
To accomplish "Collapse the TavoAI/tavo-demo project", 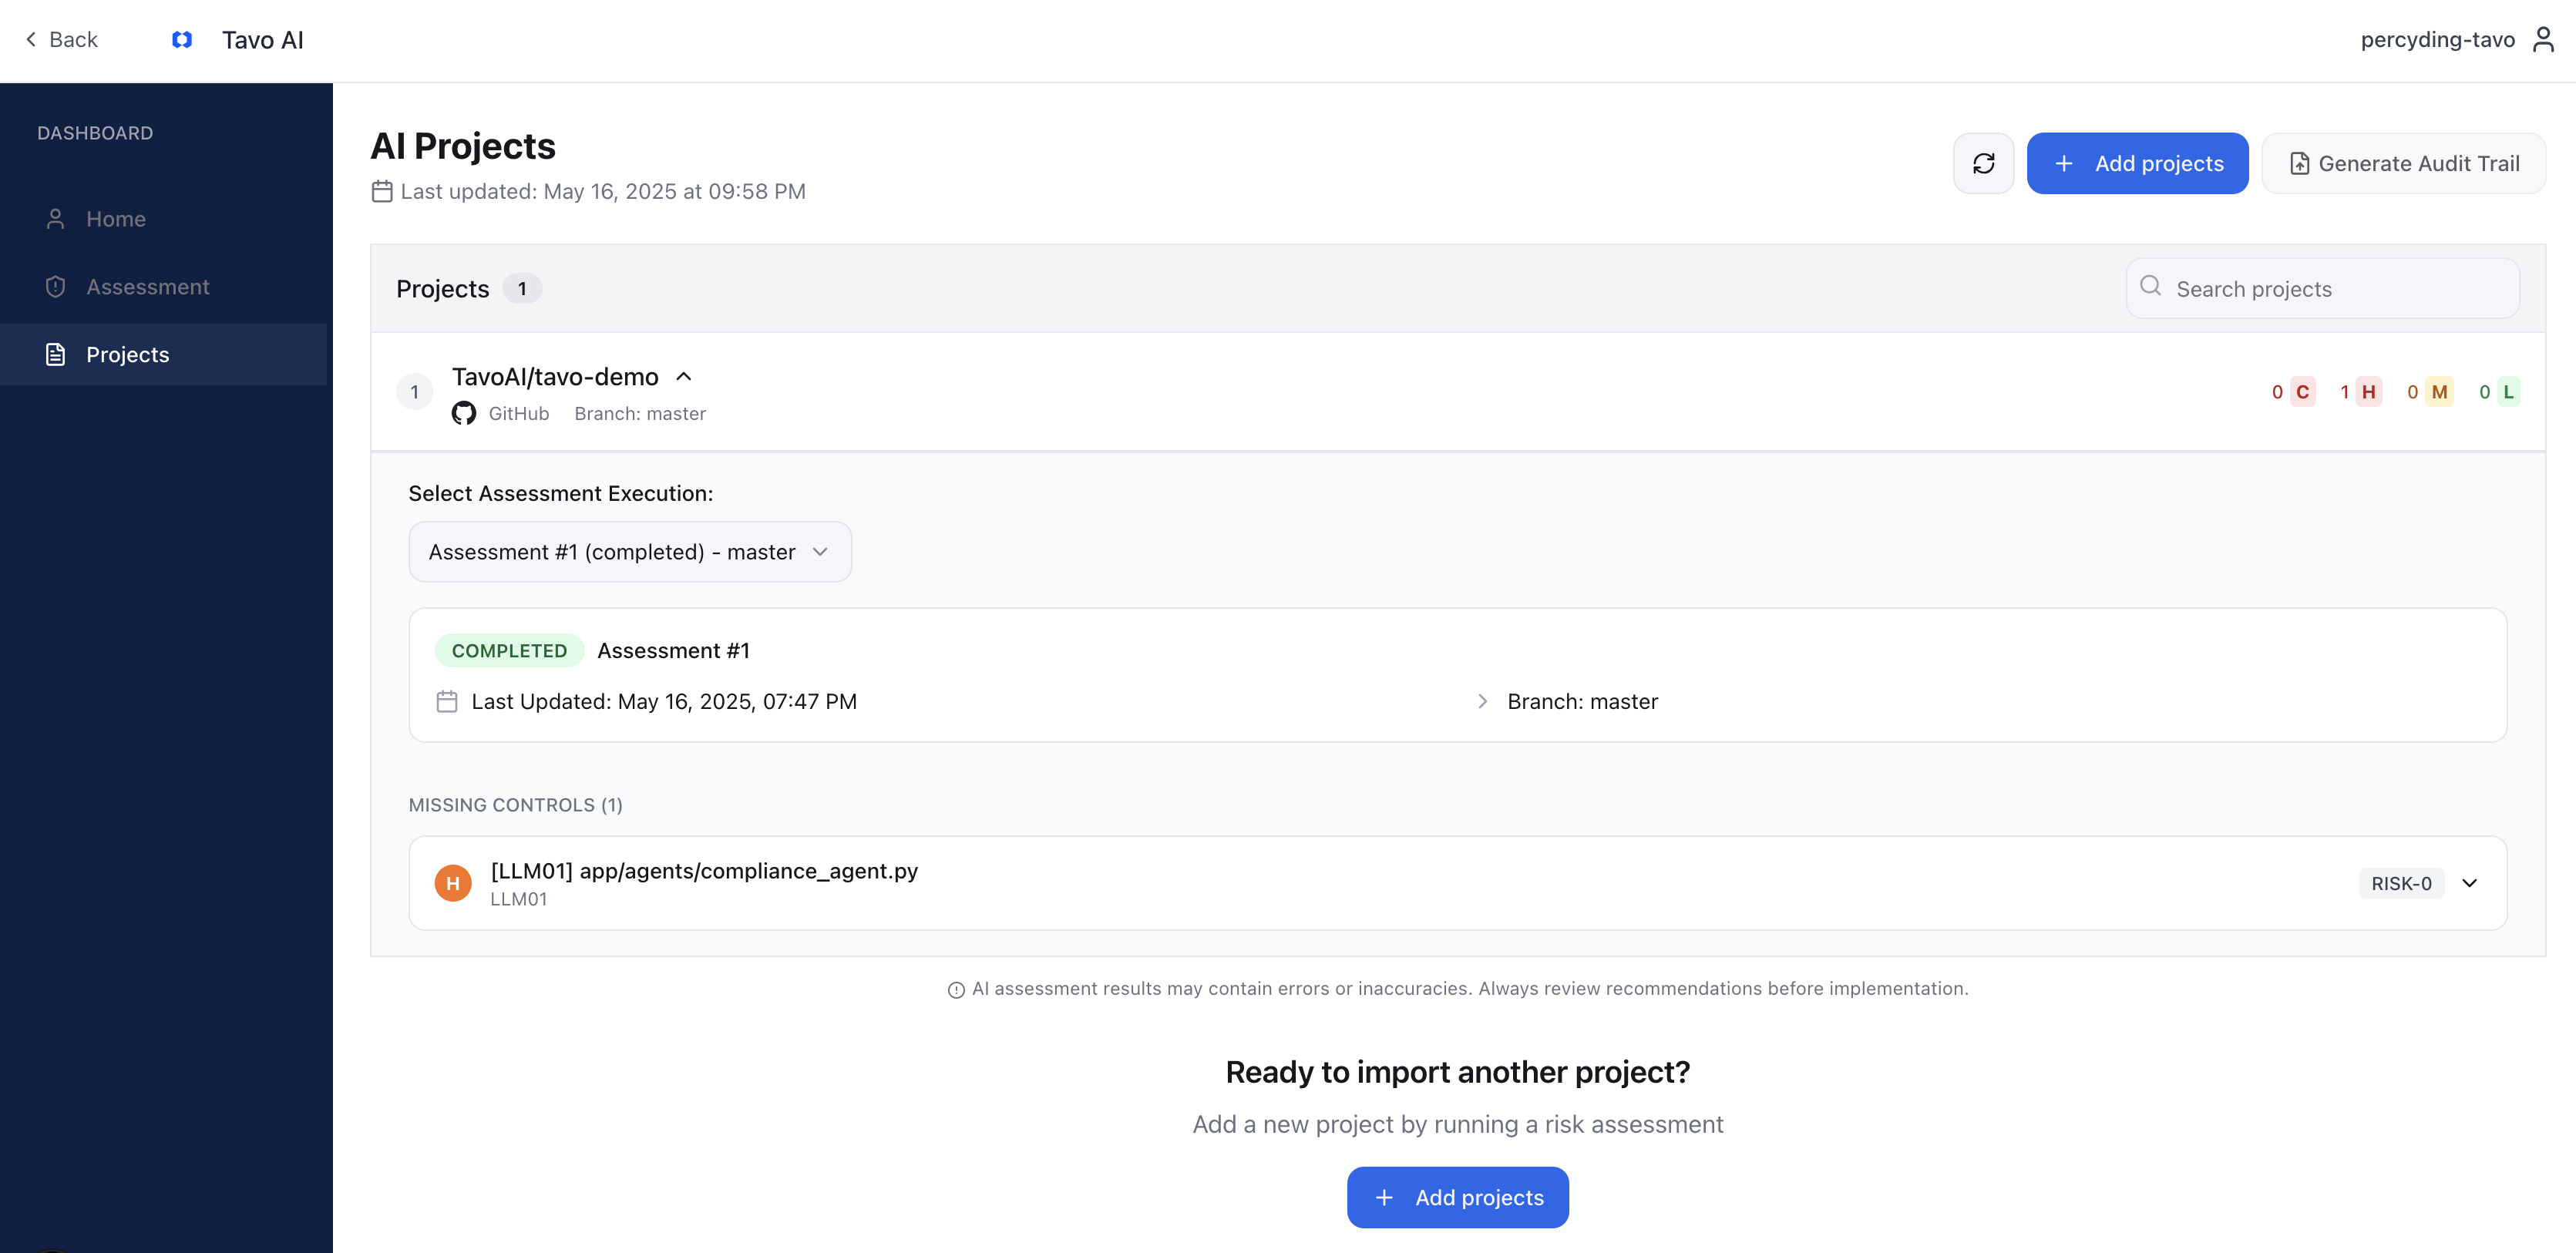I will tap(684, 376).
